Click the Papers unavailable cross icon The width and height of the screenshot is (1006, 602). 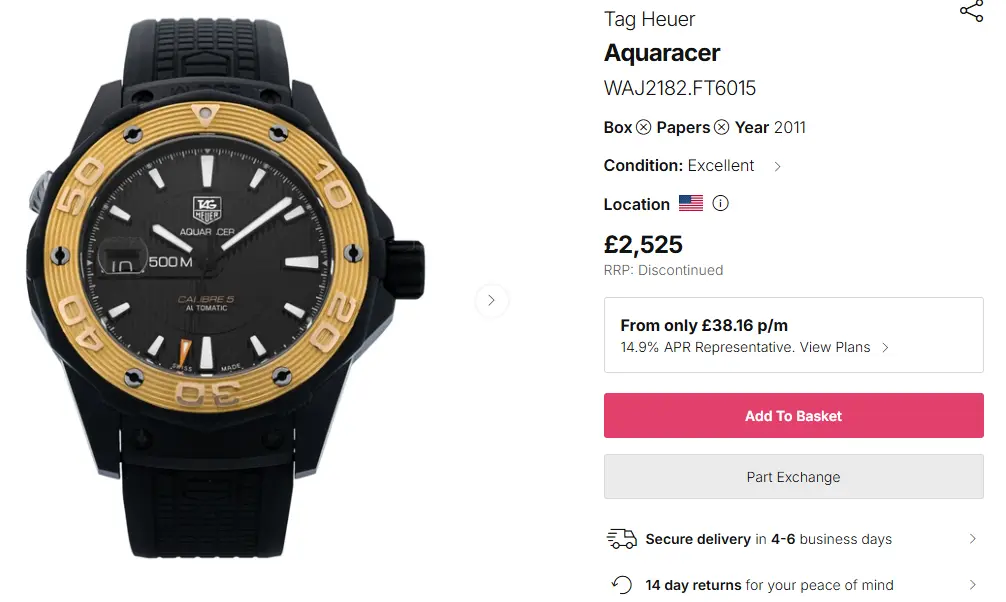click(x=721, y=127)
